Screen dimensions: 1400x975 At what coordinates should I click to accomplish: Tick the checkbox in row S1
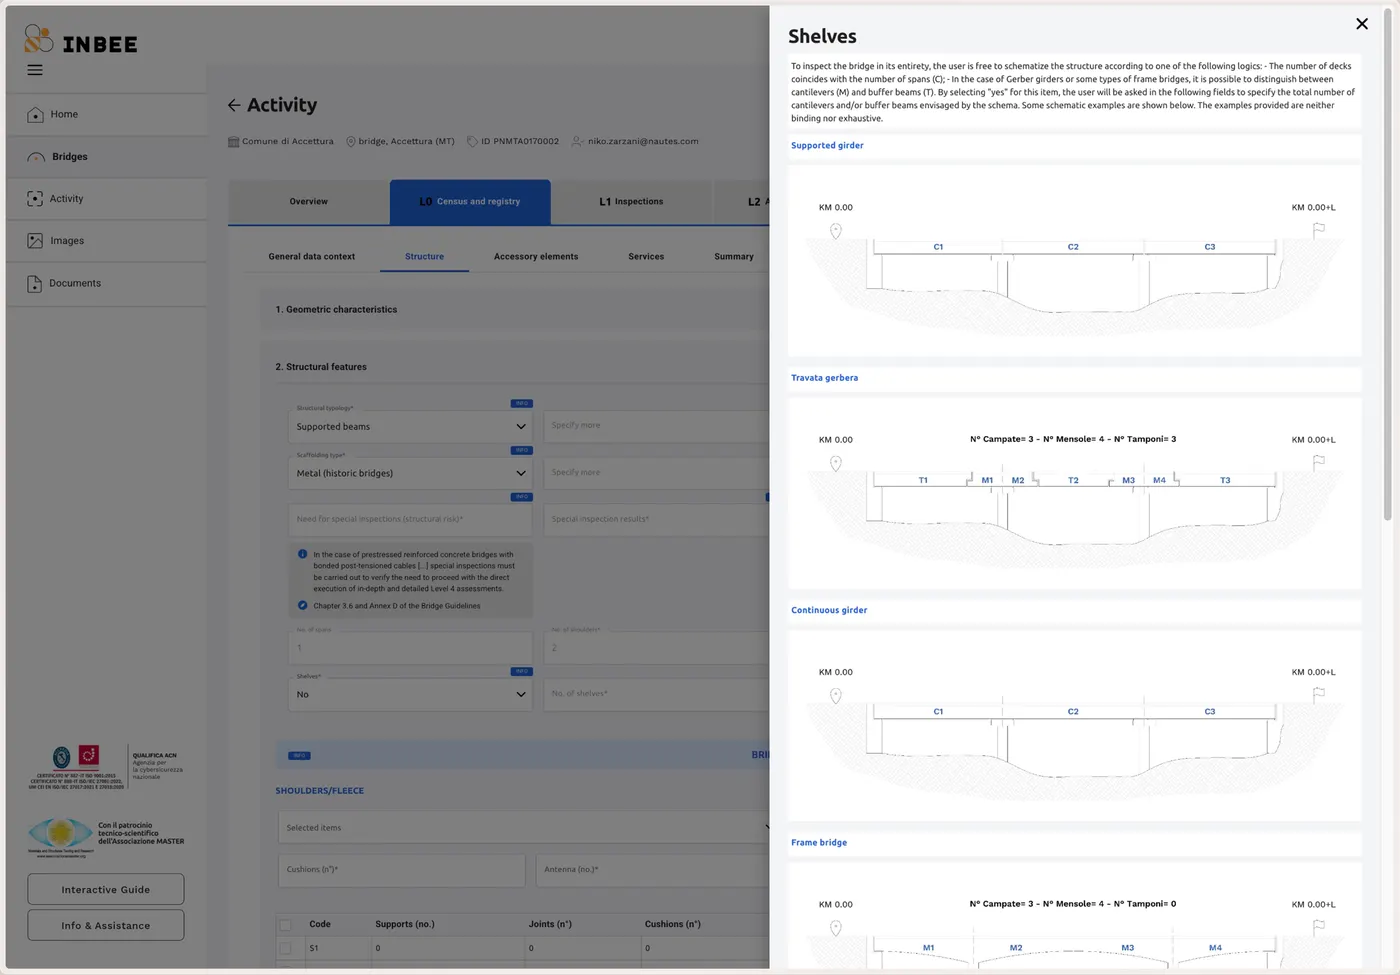(286, 948)
